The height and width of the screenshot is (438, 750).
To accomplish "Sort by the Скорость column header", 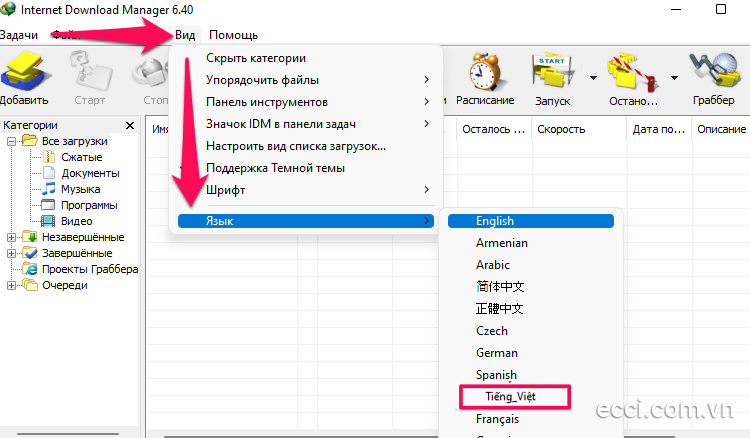I will (561, 129).
